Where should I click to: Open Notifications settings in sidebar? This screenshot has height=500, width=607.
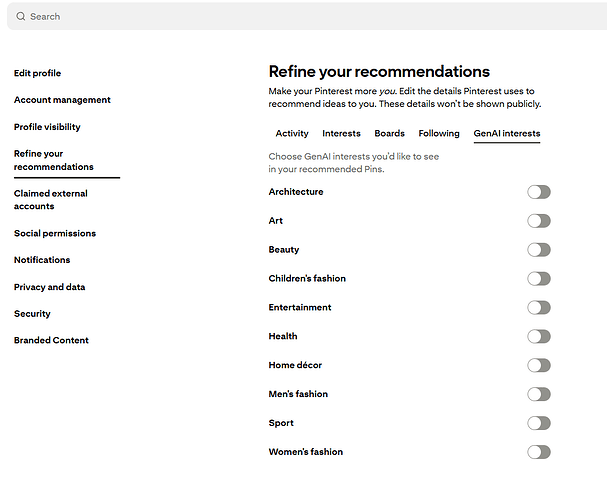click(x=42, y=260)
